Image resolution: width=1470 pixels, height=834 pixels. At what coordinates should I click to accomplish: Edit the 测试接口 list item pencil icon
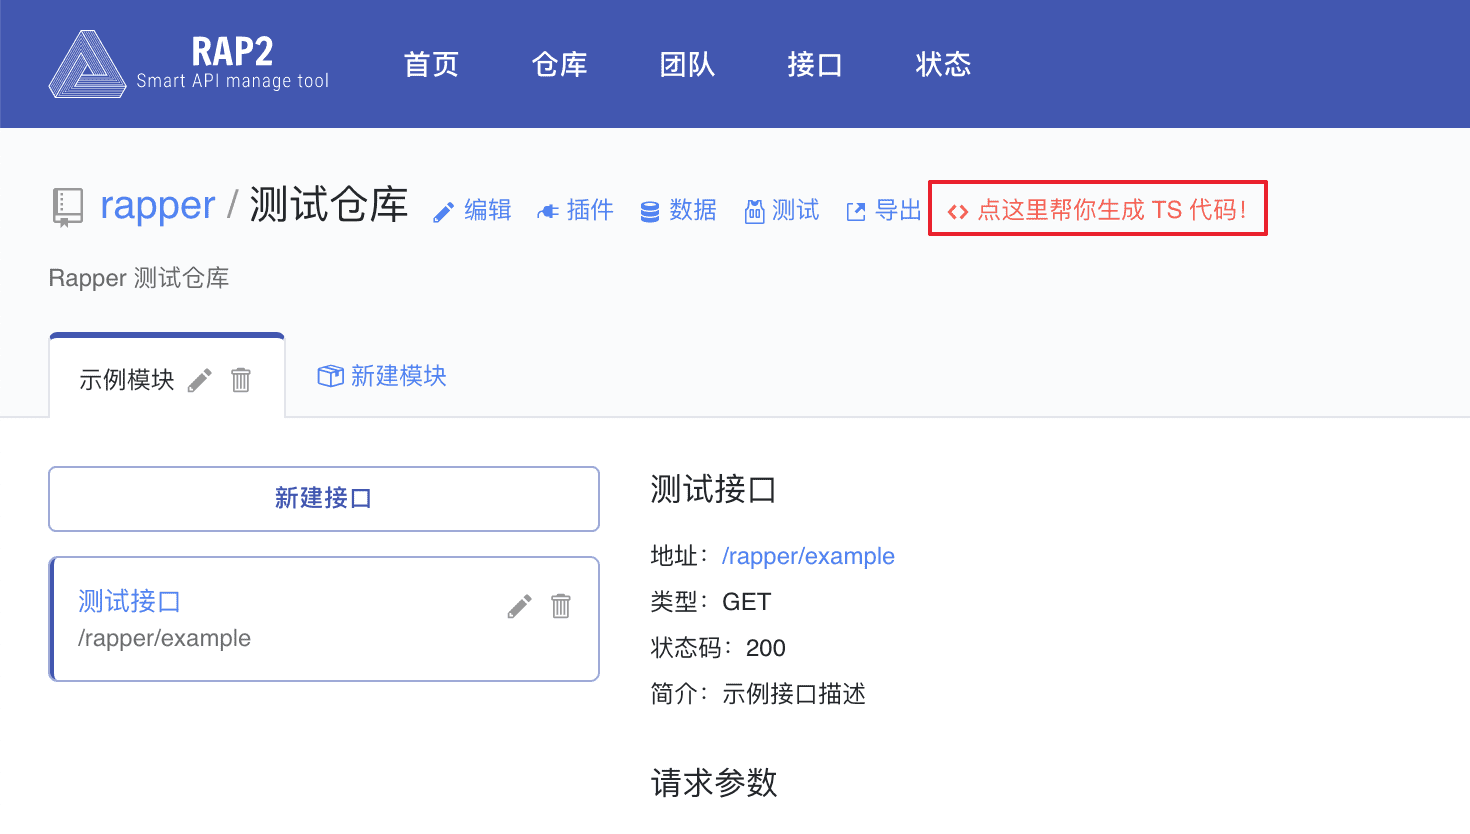coord(519,606)
